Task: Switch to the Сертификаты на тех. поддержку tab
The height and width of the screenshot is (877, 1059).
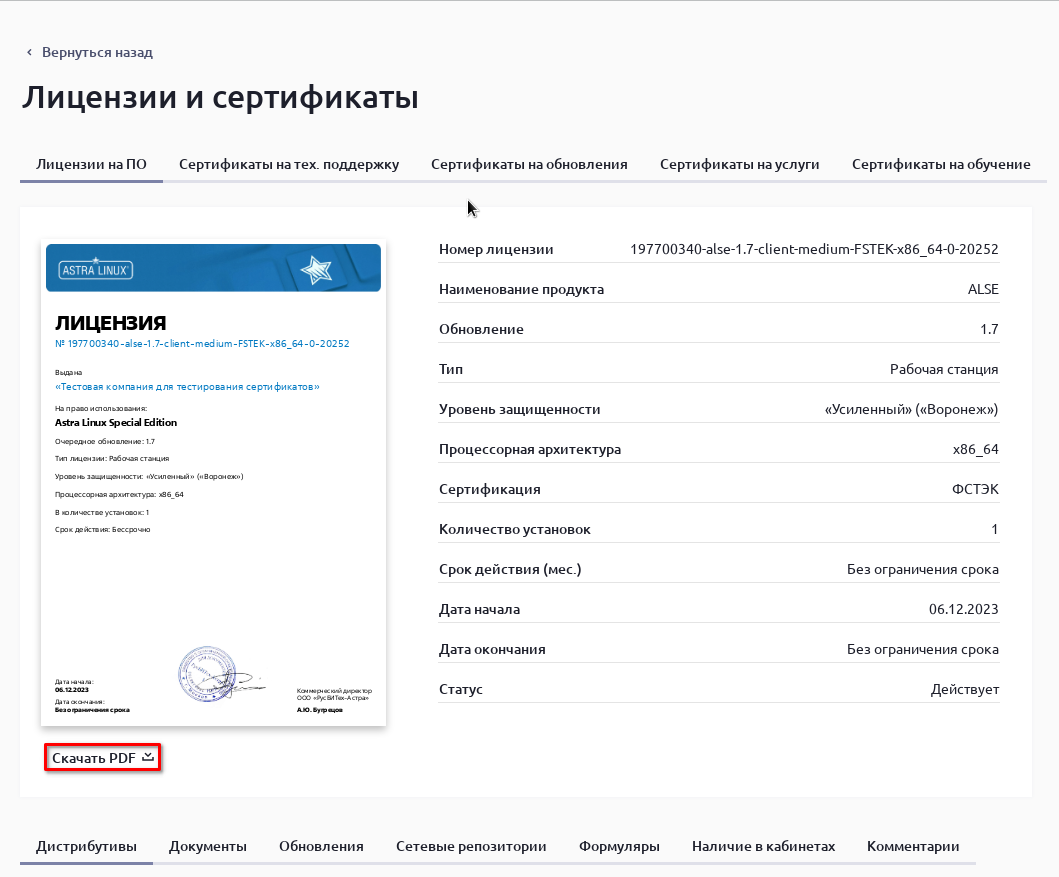Action: point(289,164)
